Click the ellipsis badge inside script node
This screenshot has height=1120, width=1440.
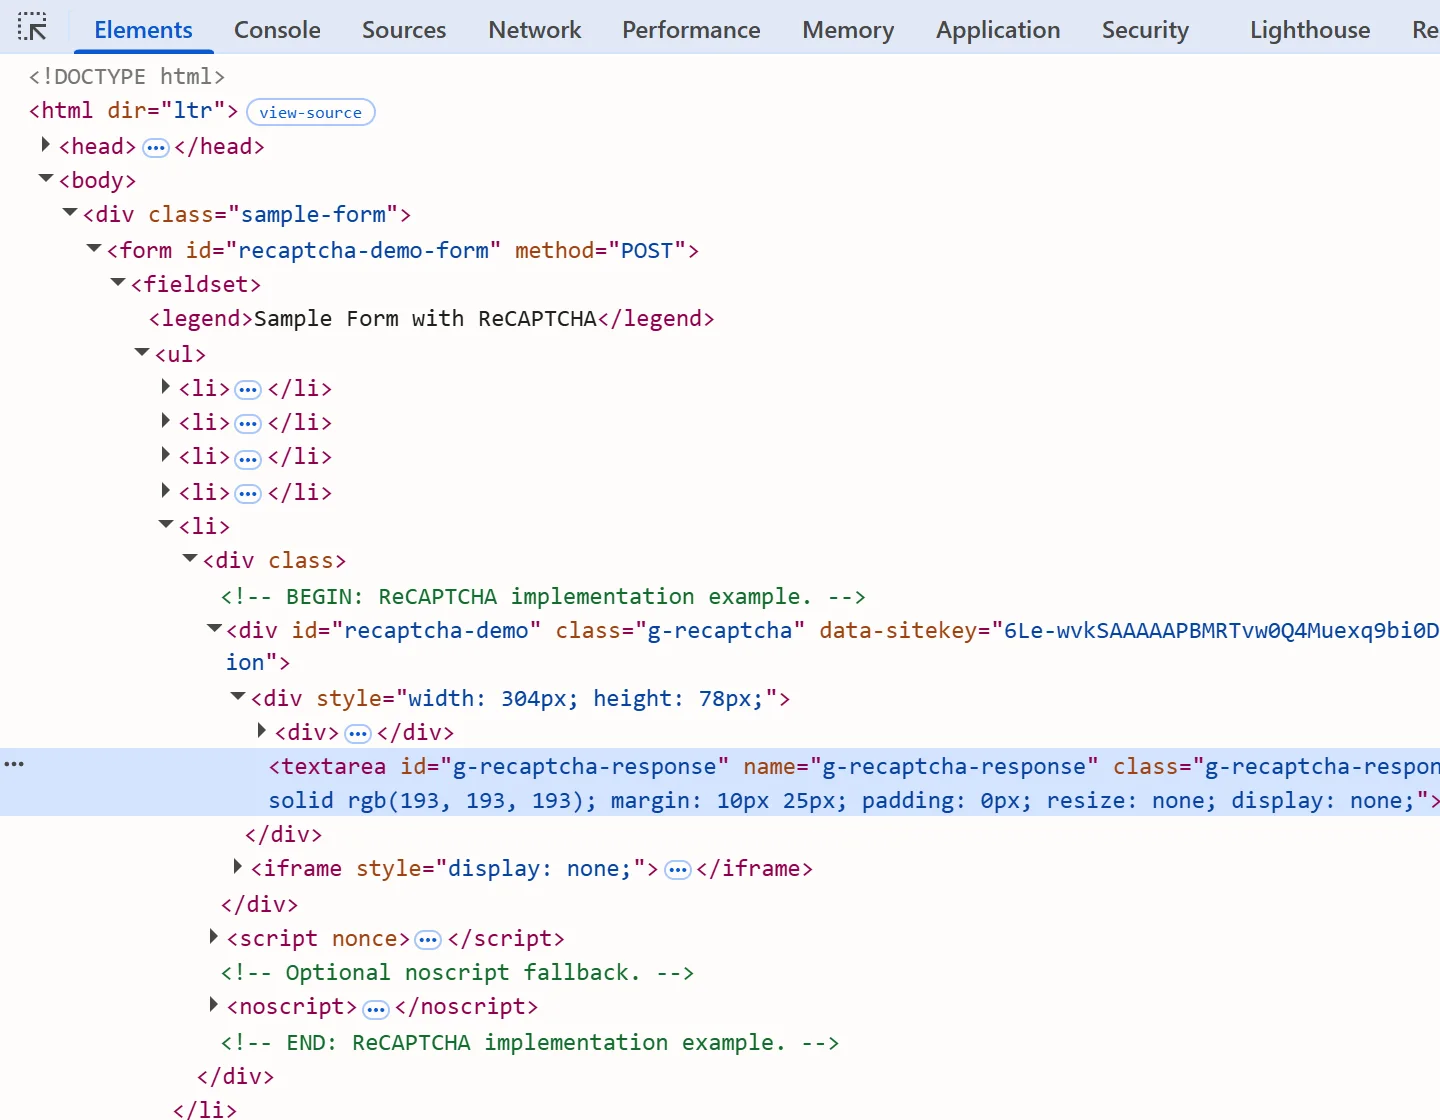pyautogui.click(x=428, y=940)
